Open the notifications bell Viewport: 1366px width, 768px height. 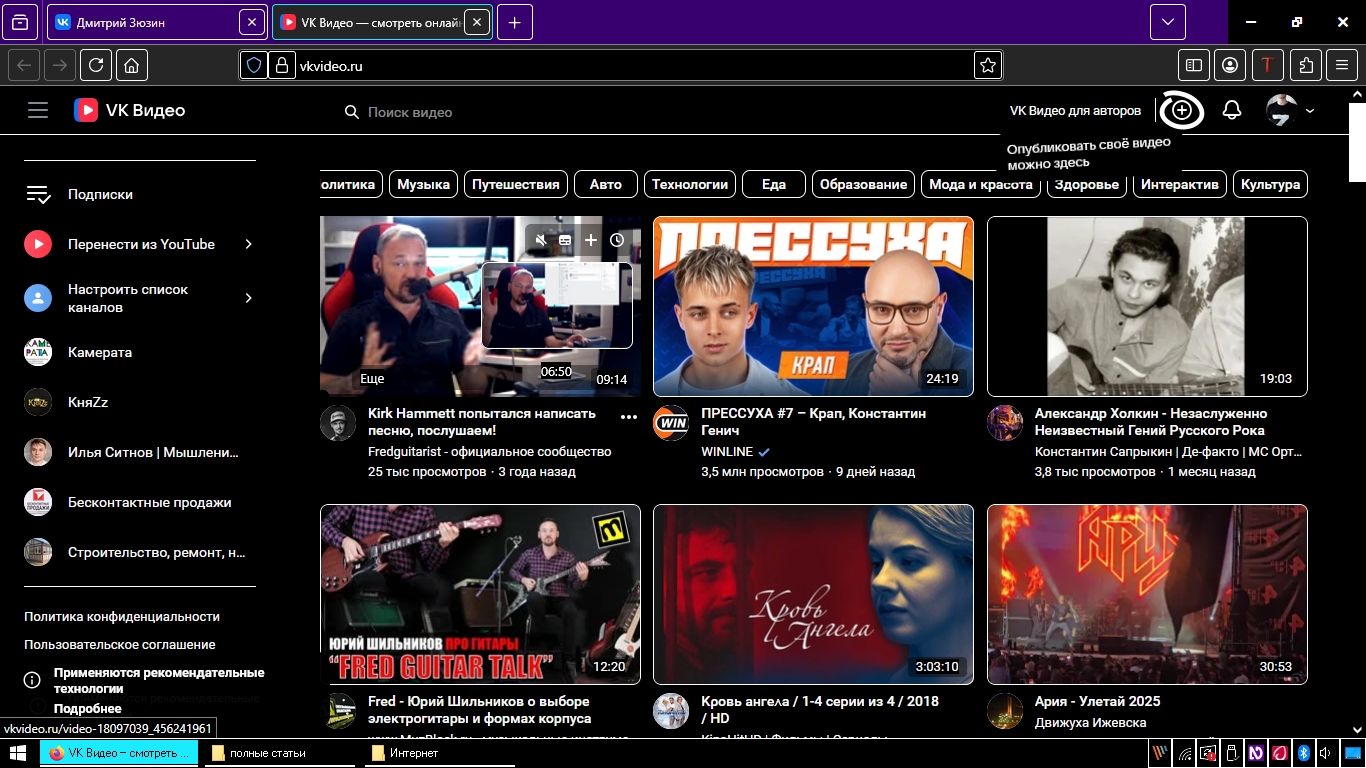point(1232,110)
